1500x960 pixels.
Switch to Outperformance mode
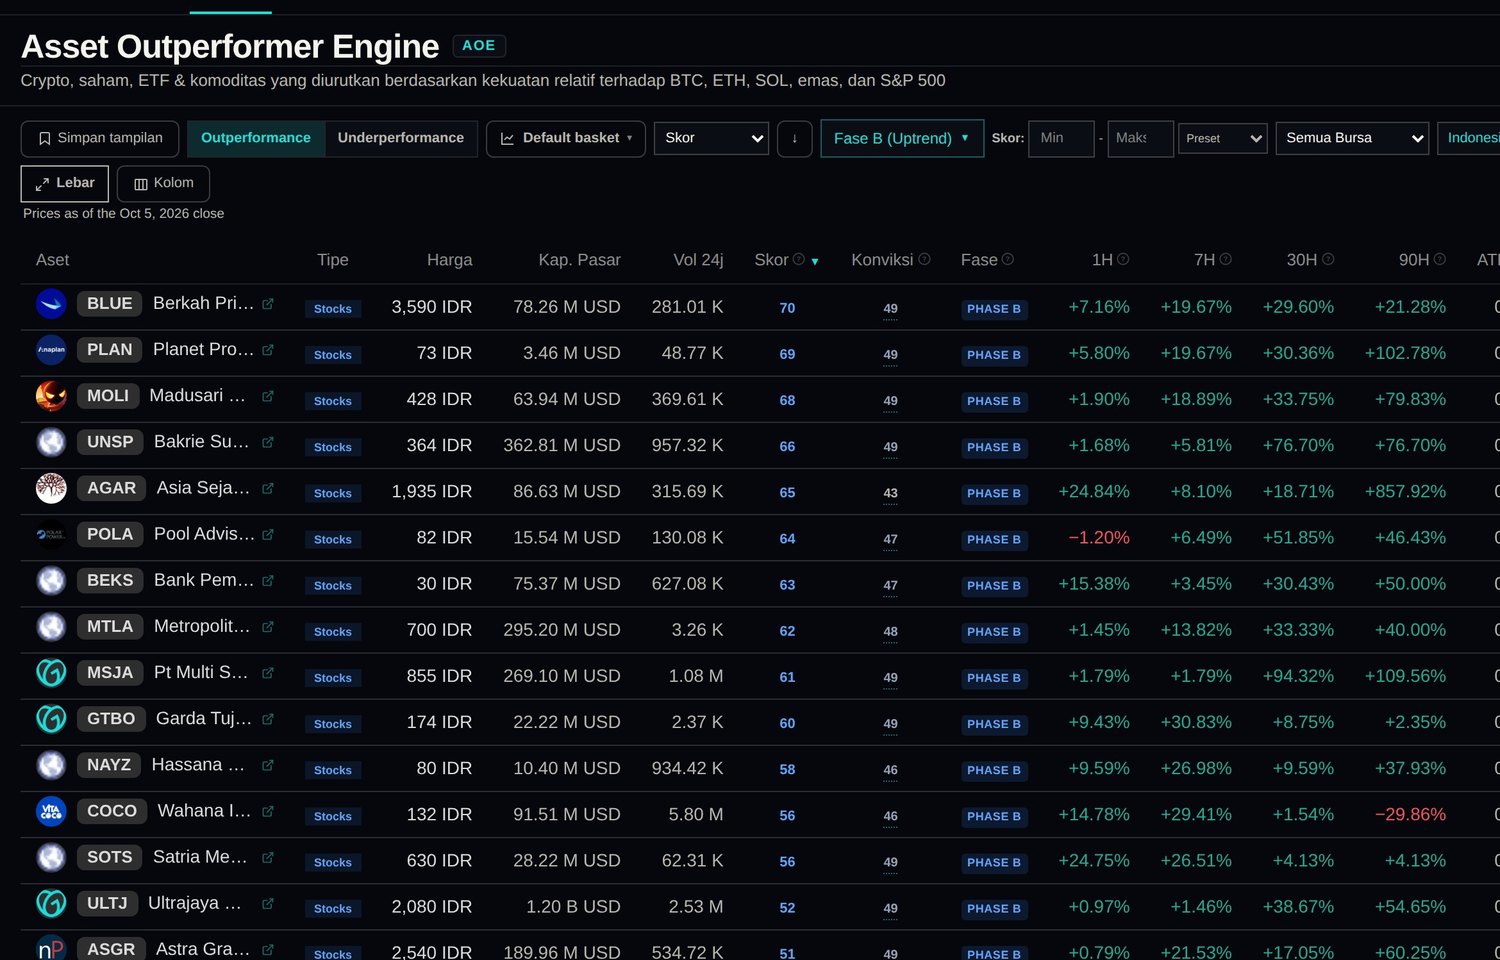point(256,138)
